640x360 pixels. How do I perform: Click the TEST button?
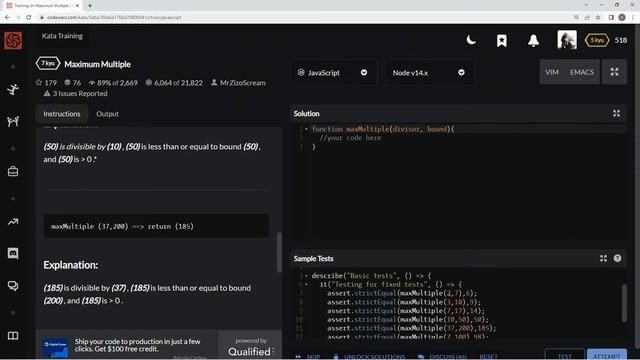point(564,355)
